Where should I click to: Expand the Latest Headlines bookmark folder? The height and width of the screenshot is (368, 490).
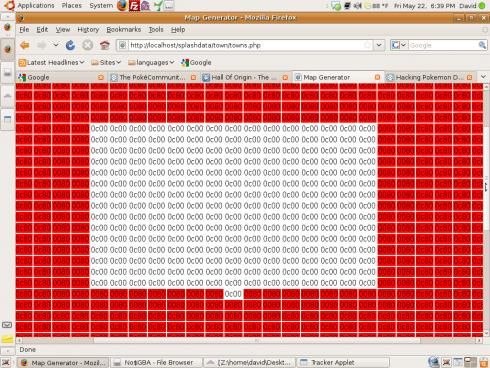click(x=51, y=62)
